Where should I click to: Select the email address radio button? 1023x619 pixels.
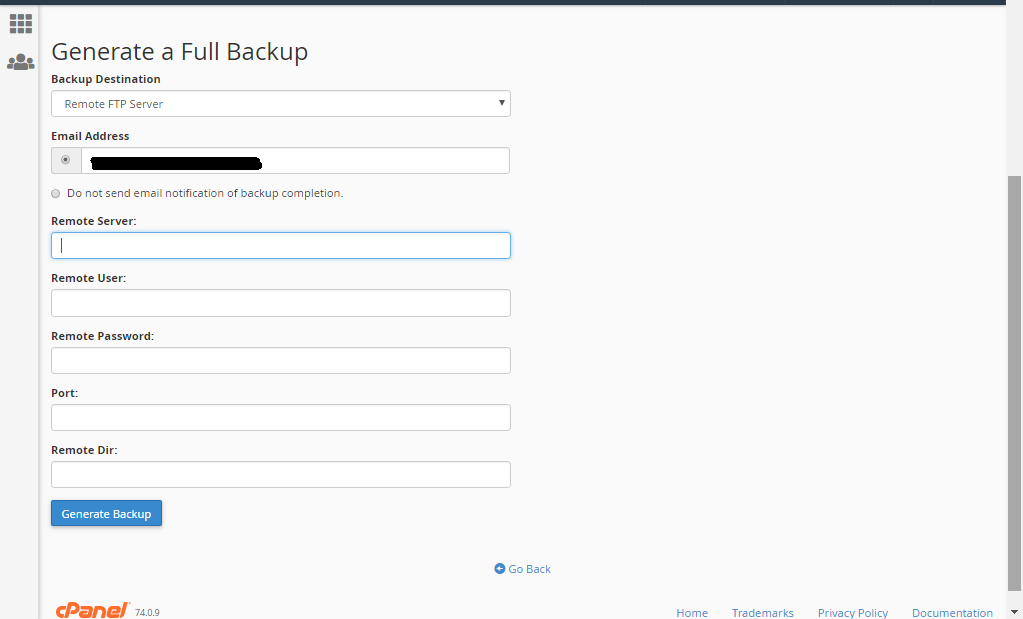[65, 160]
